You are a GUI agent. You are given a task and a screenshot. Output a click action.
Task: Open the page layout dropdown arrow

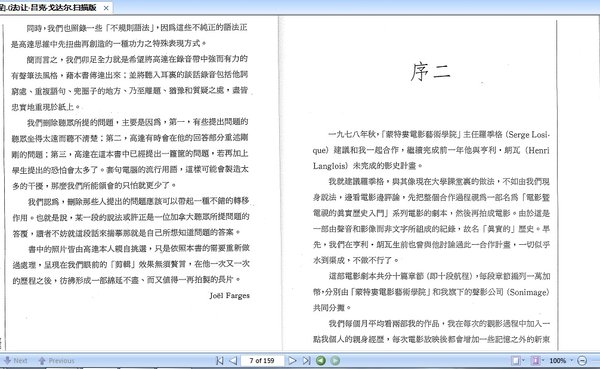click(523, 361)
